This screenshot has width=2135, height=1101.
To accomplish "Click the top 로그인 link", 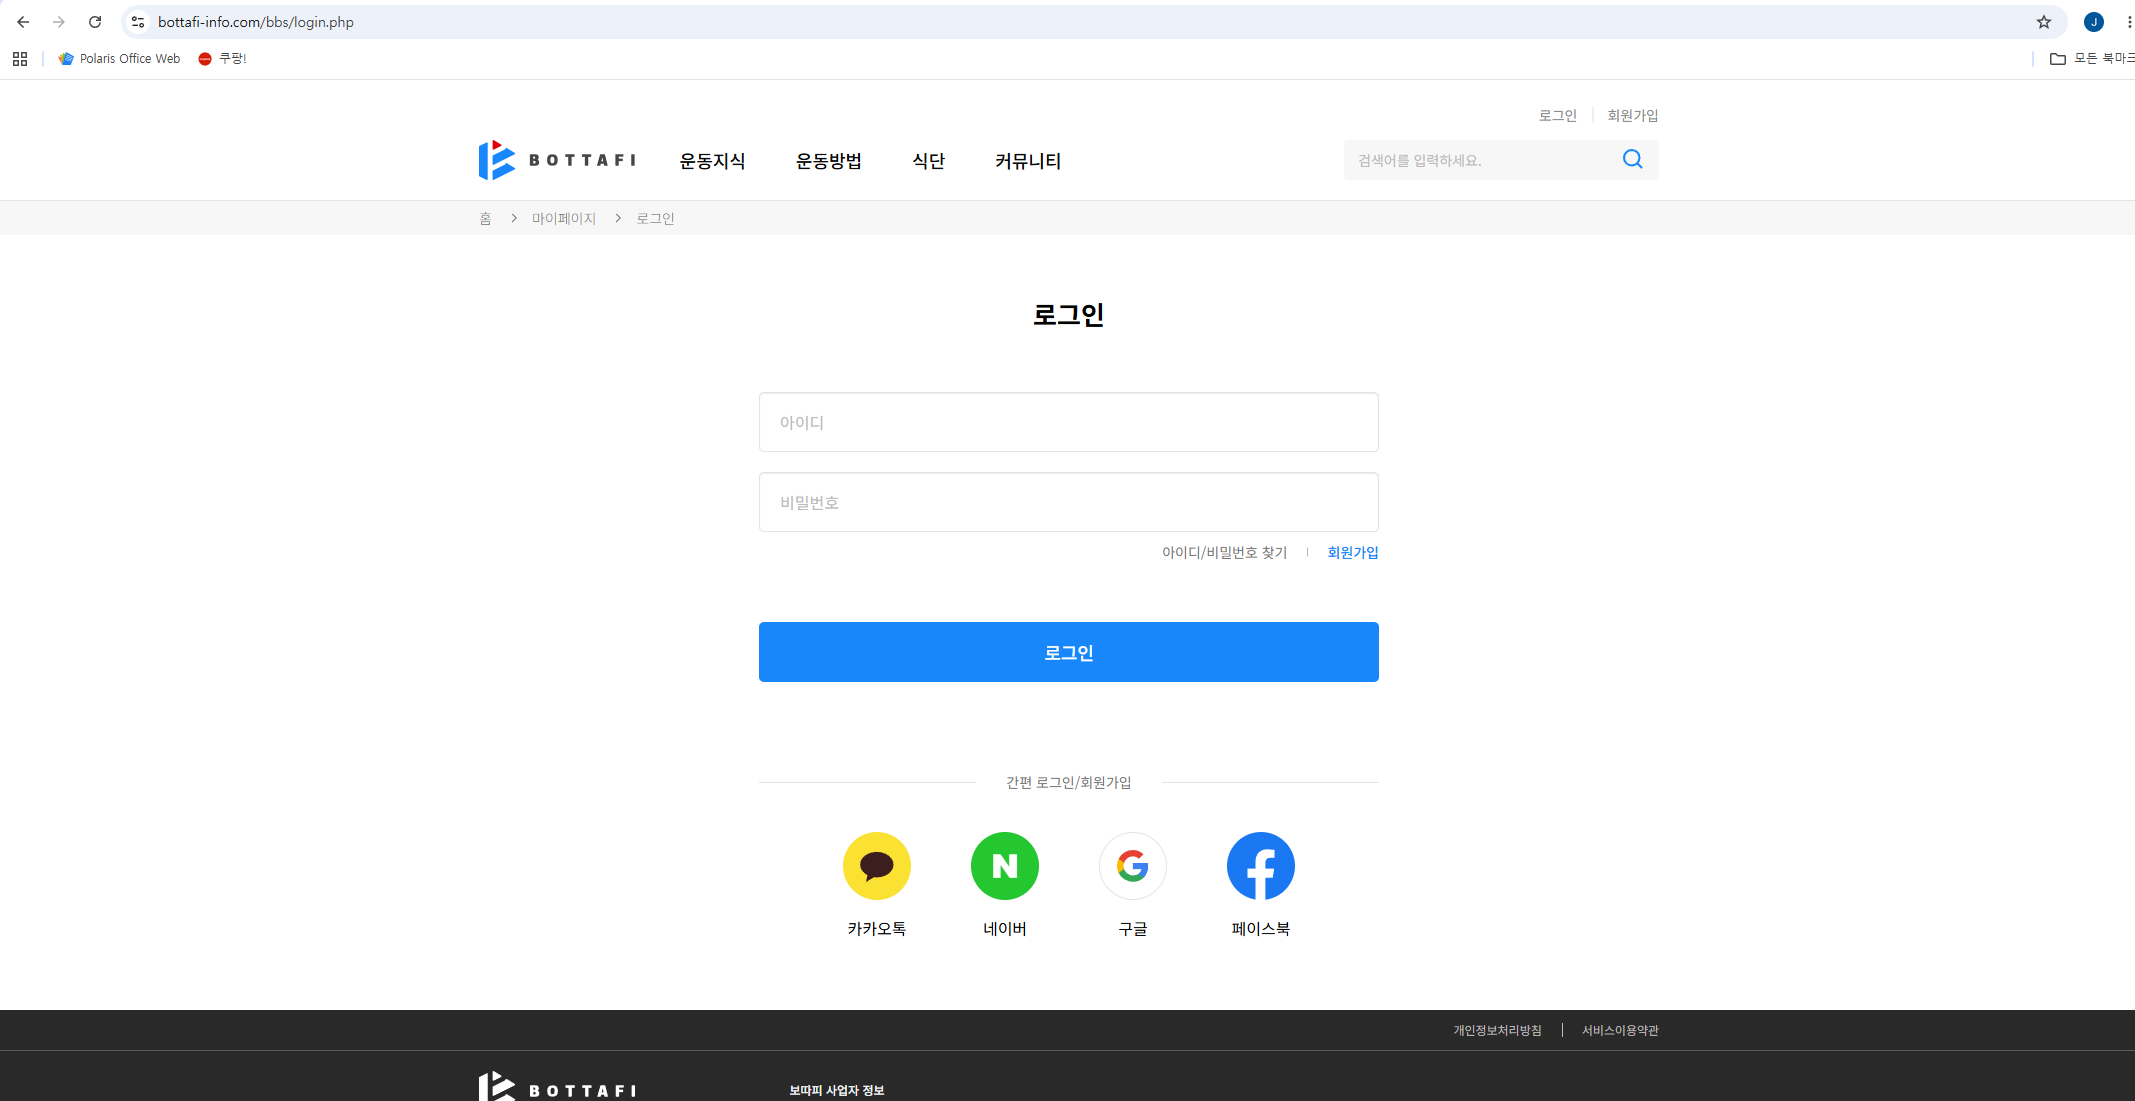I will click(1558, 116).
